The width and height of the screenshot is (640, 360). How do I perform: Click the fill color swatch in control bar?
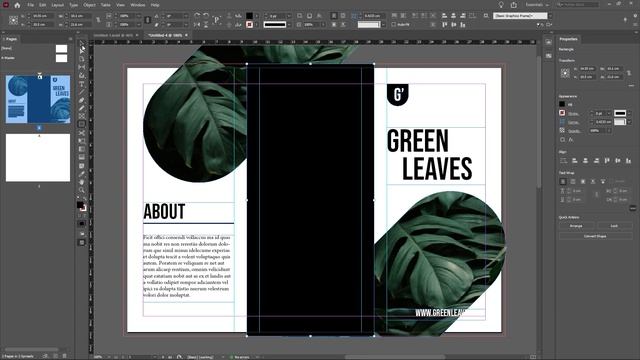(x=249, y=16)
